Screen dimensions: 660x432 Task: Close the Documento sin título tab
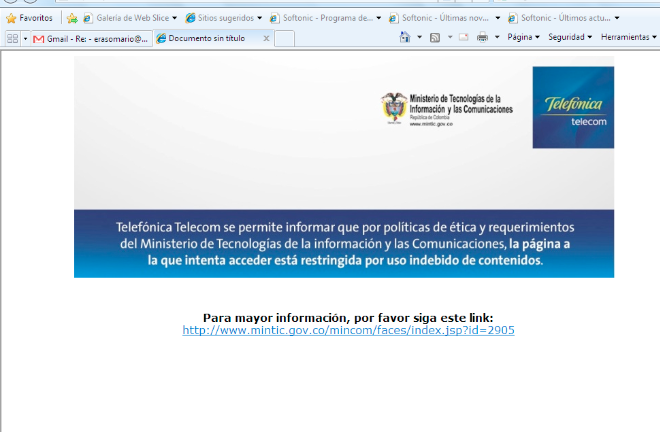pyautogui.click(x=266, y=38)
